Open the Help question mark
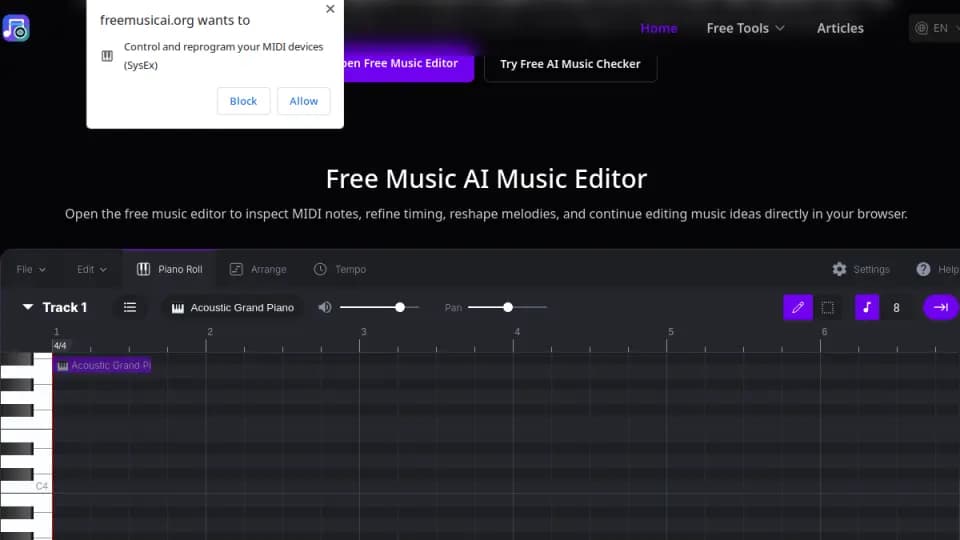 click(923, 269)
